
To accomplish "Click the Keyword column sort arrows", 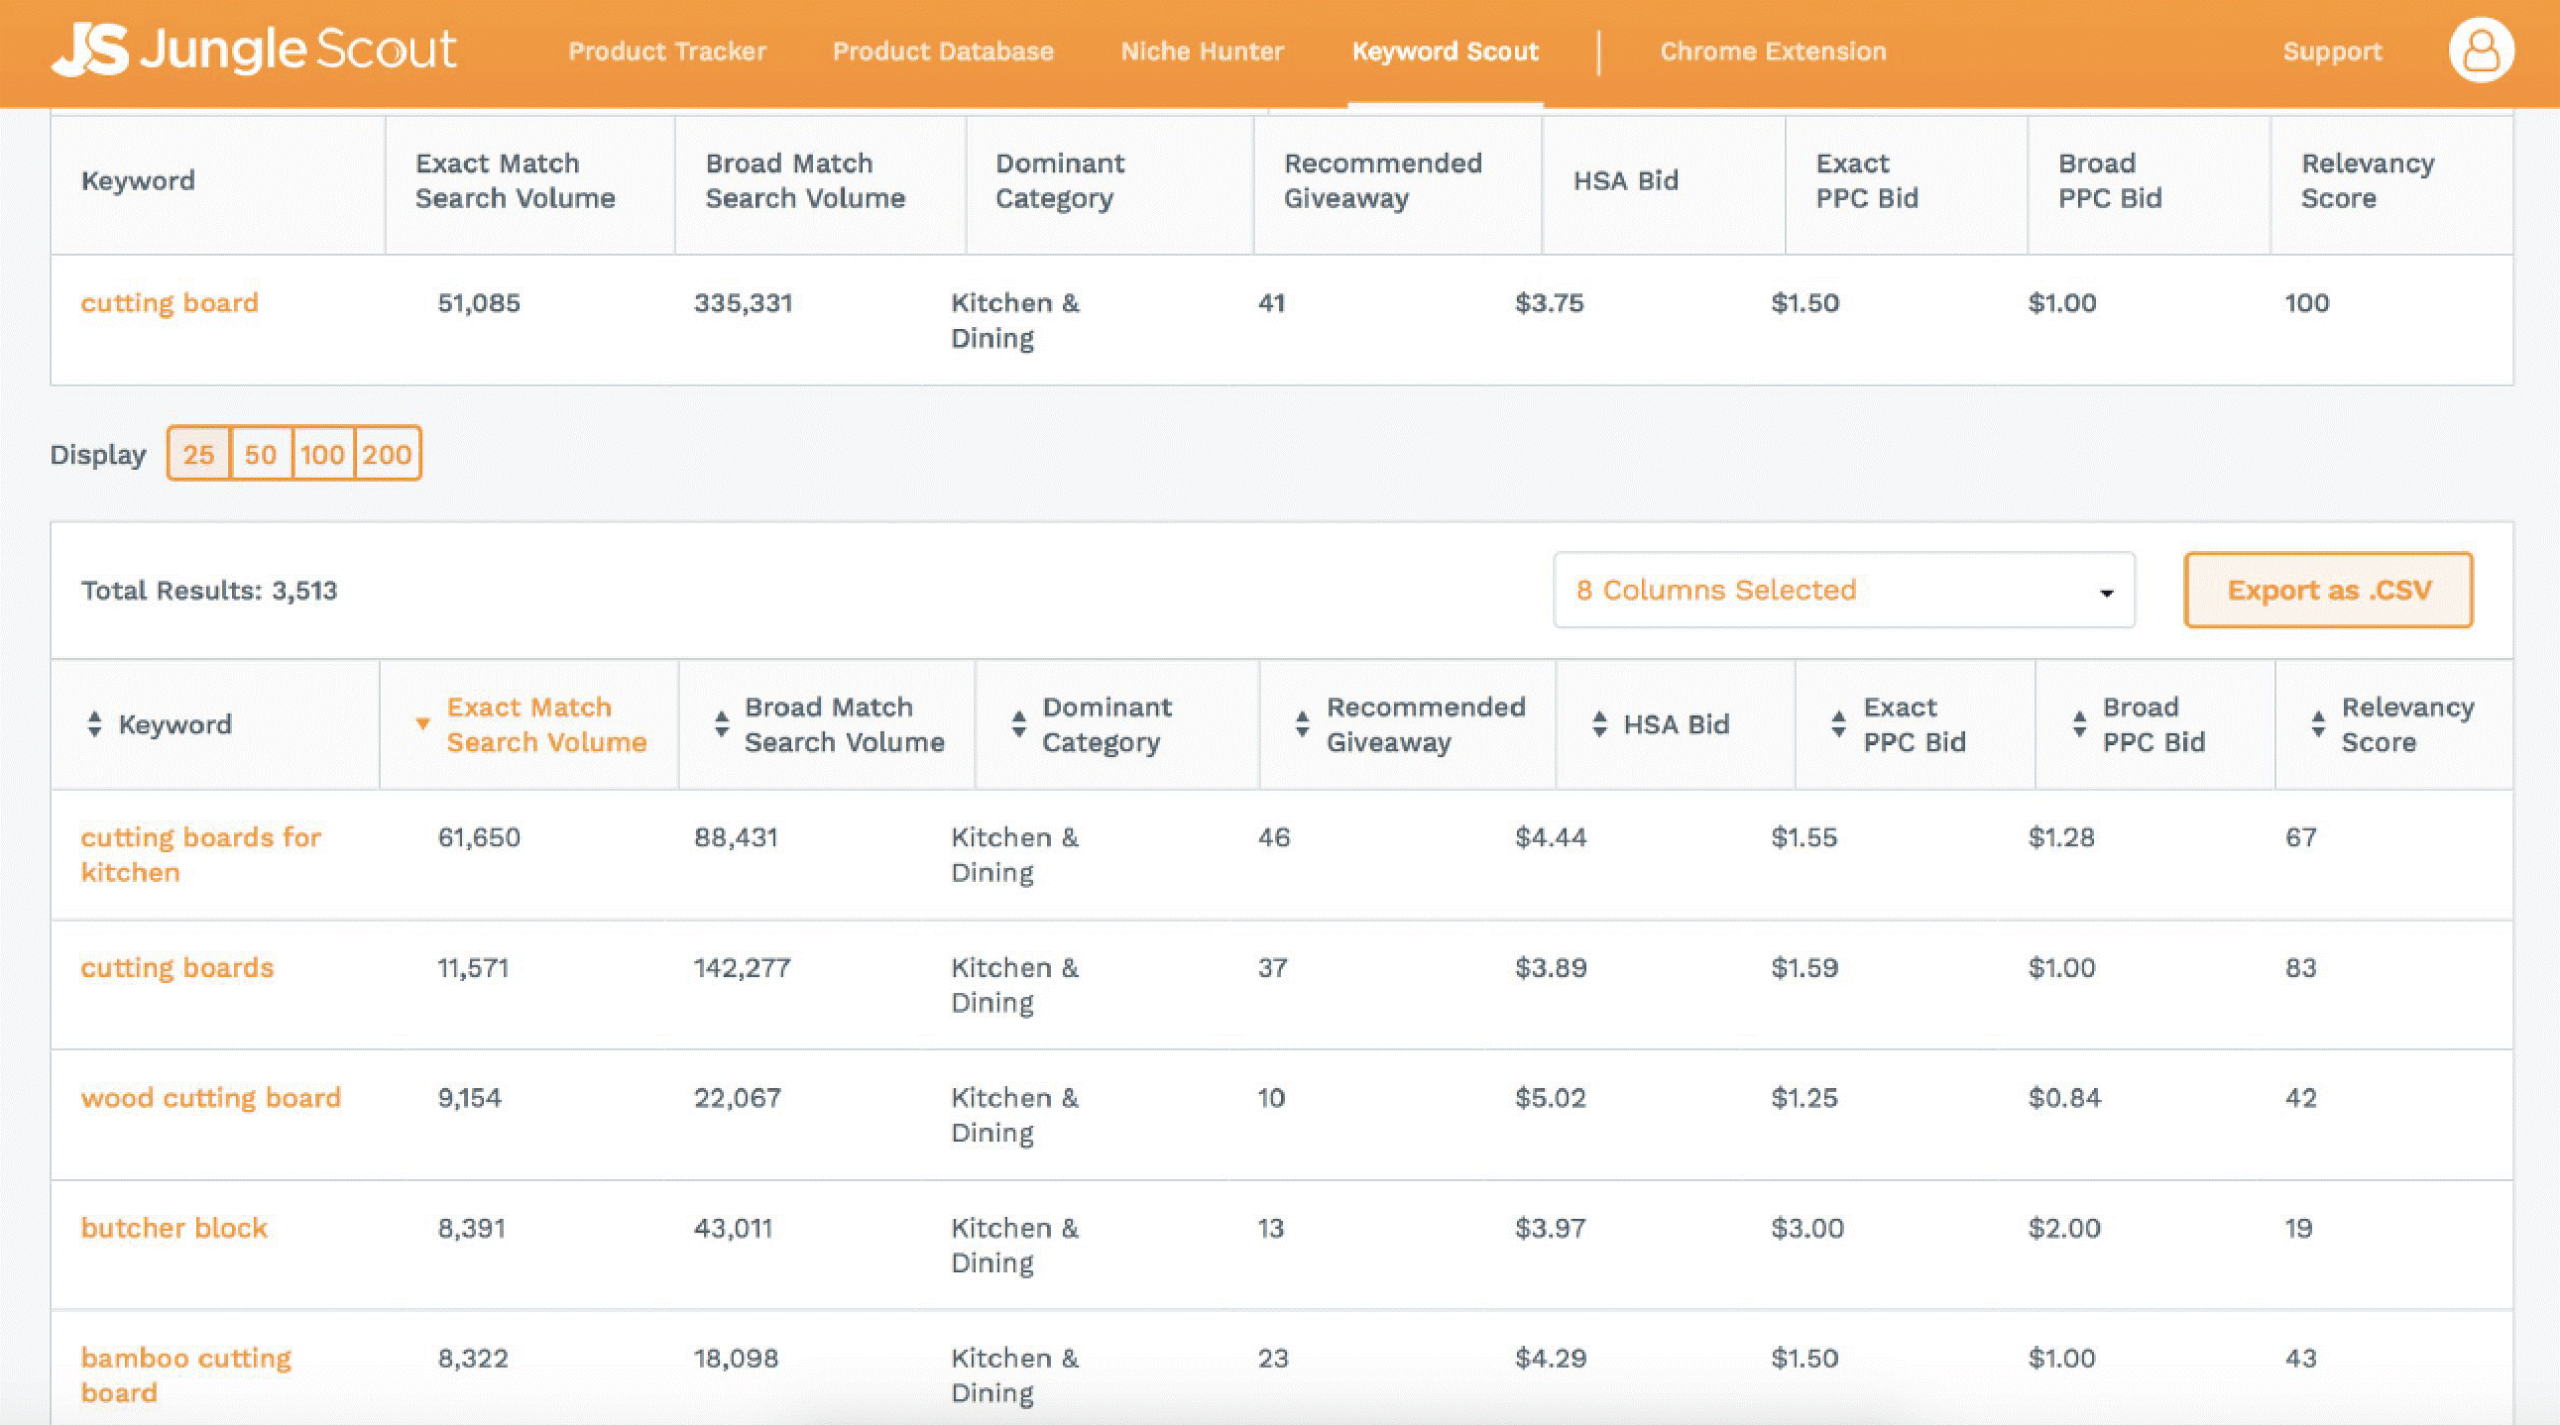I will point(95,724).
